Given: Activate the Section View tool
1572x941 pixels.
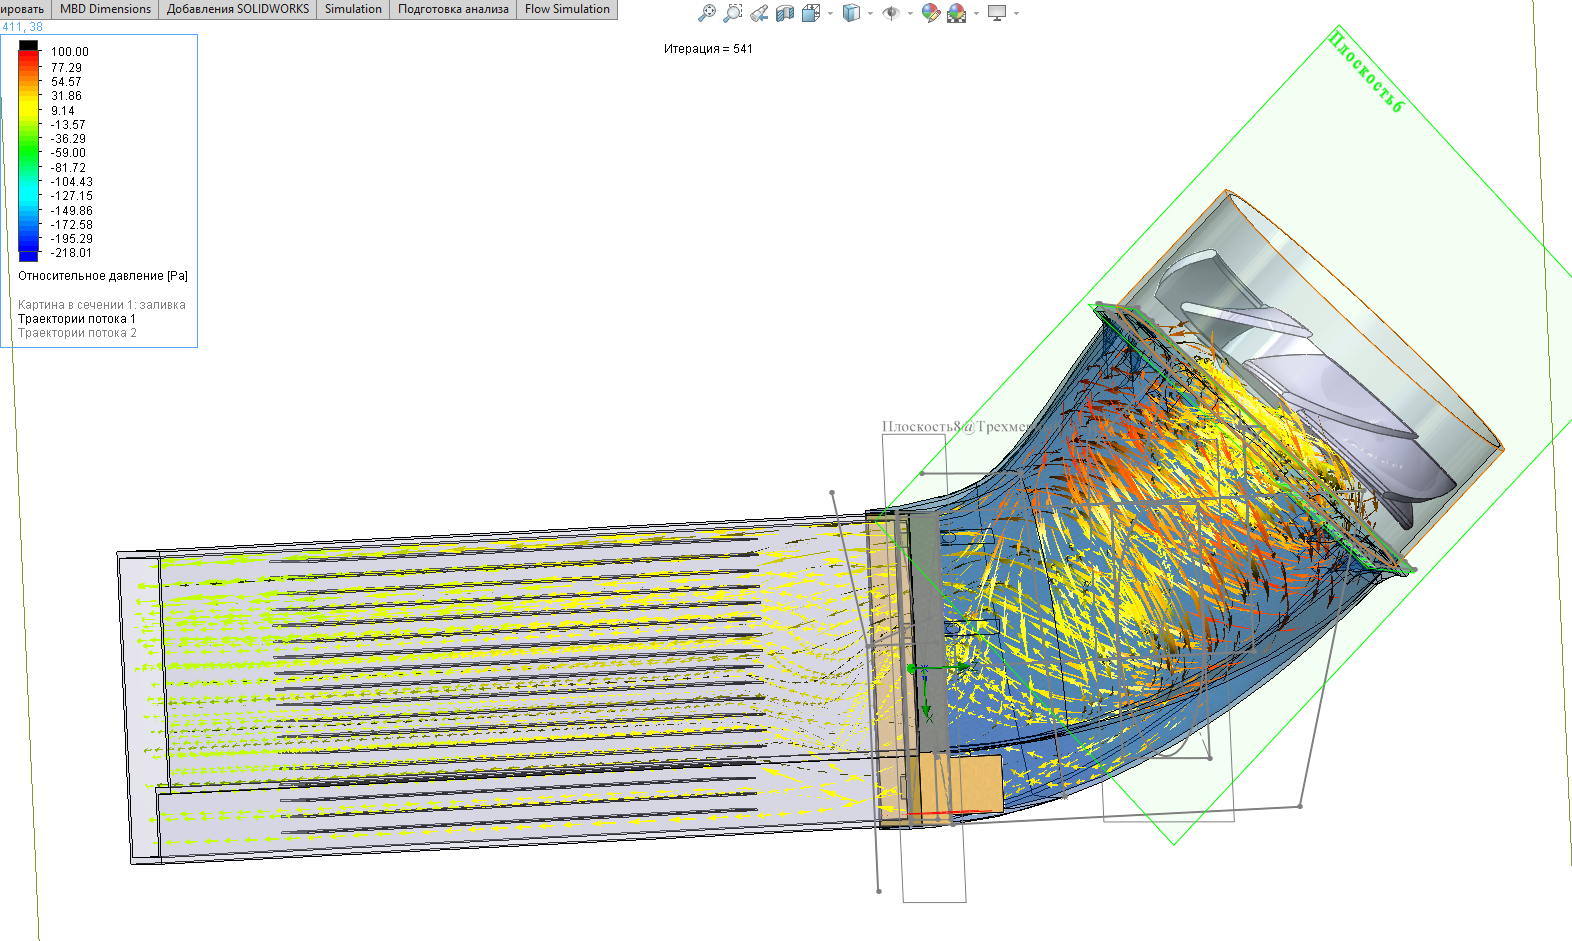Looking at the screenshot, I should [x=785, y=13].
